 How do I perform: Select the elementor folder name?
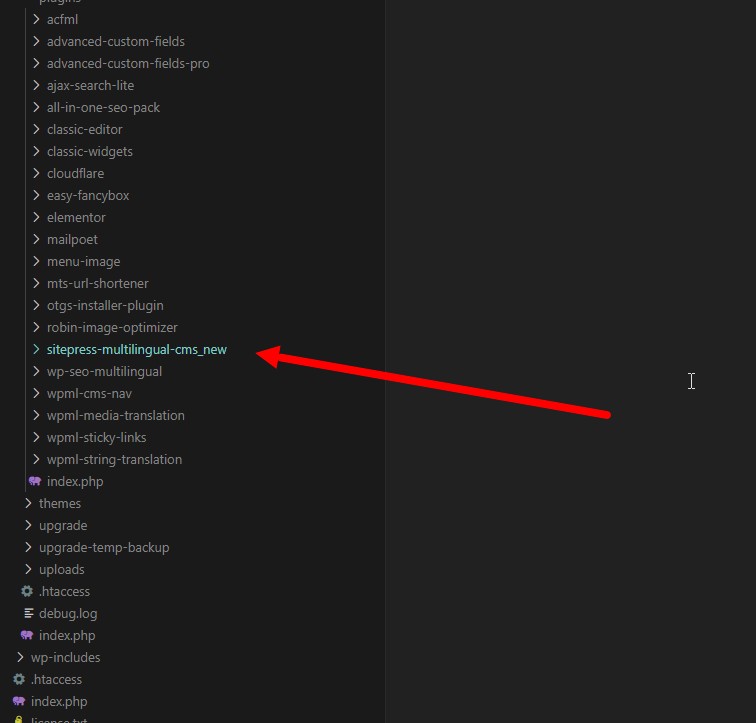click(x=76, y=217)
